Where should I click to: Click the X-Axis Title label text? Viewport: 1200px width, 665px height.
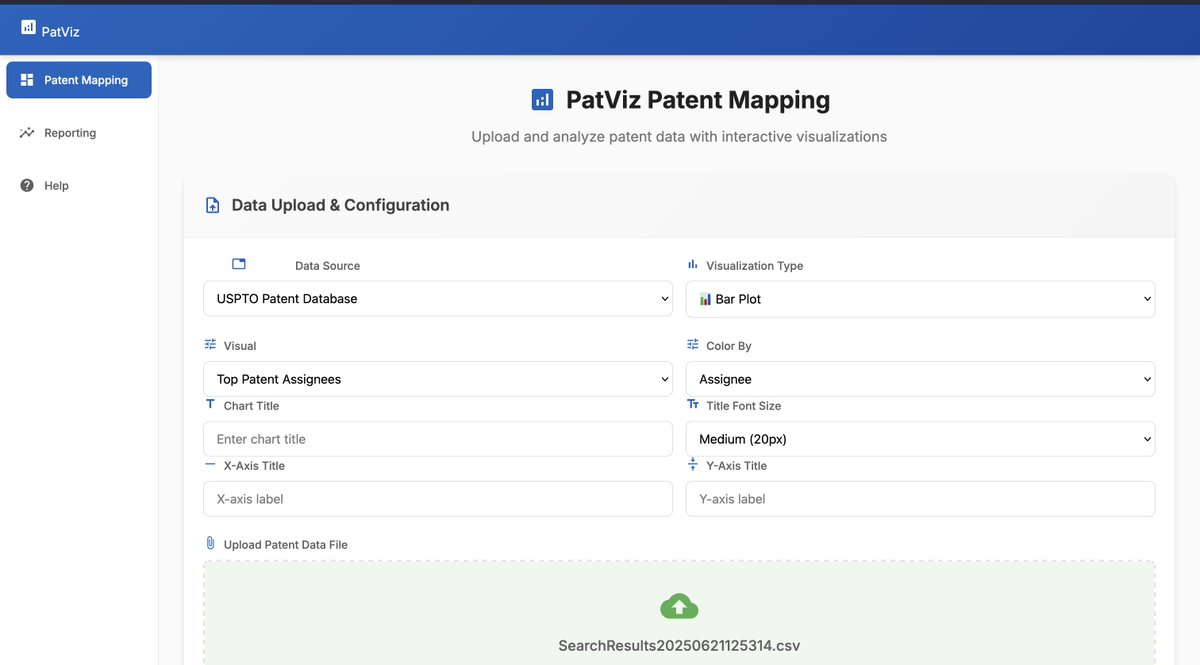pos(254,466)
